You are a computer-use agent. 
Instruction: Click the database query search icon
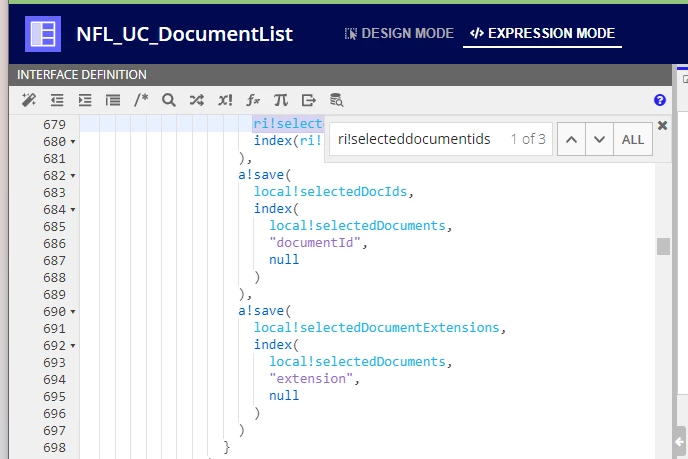pyautogui.click(x=337, y=100)
